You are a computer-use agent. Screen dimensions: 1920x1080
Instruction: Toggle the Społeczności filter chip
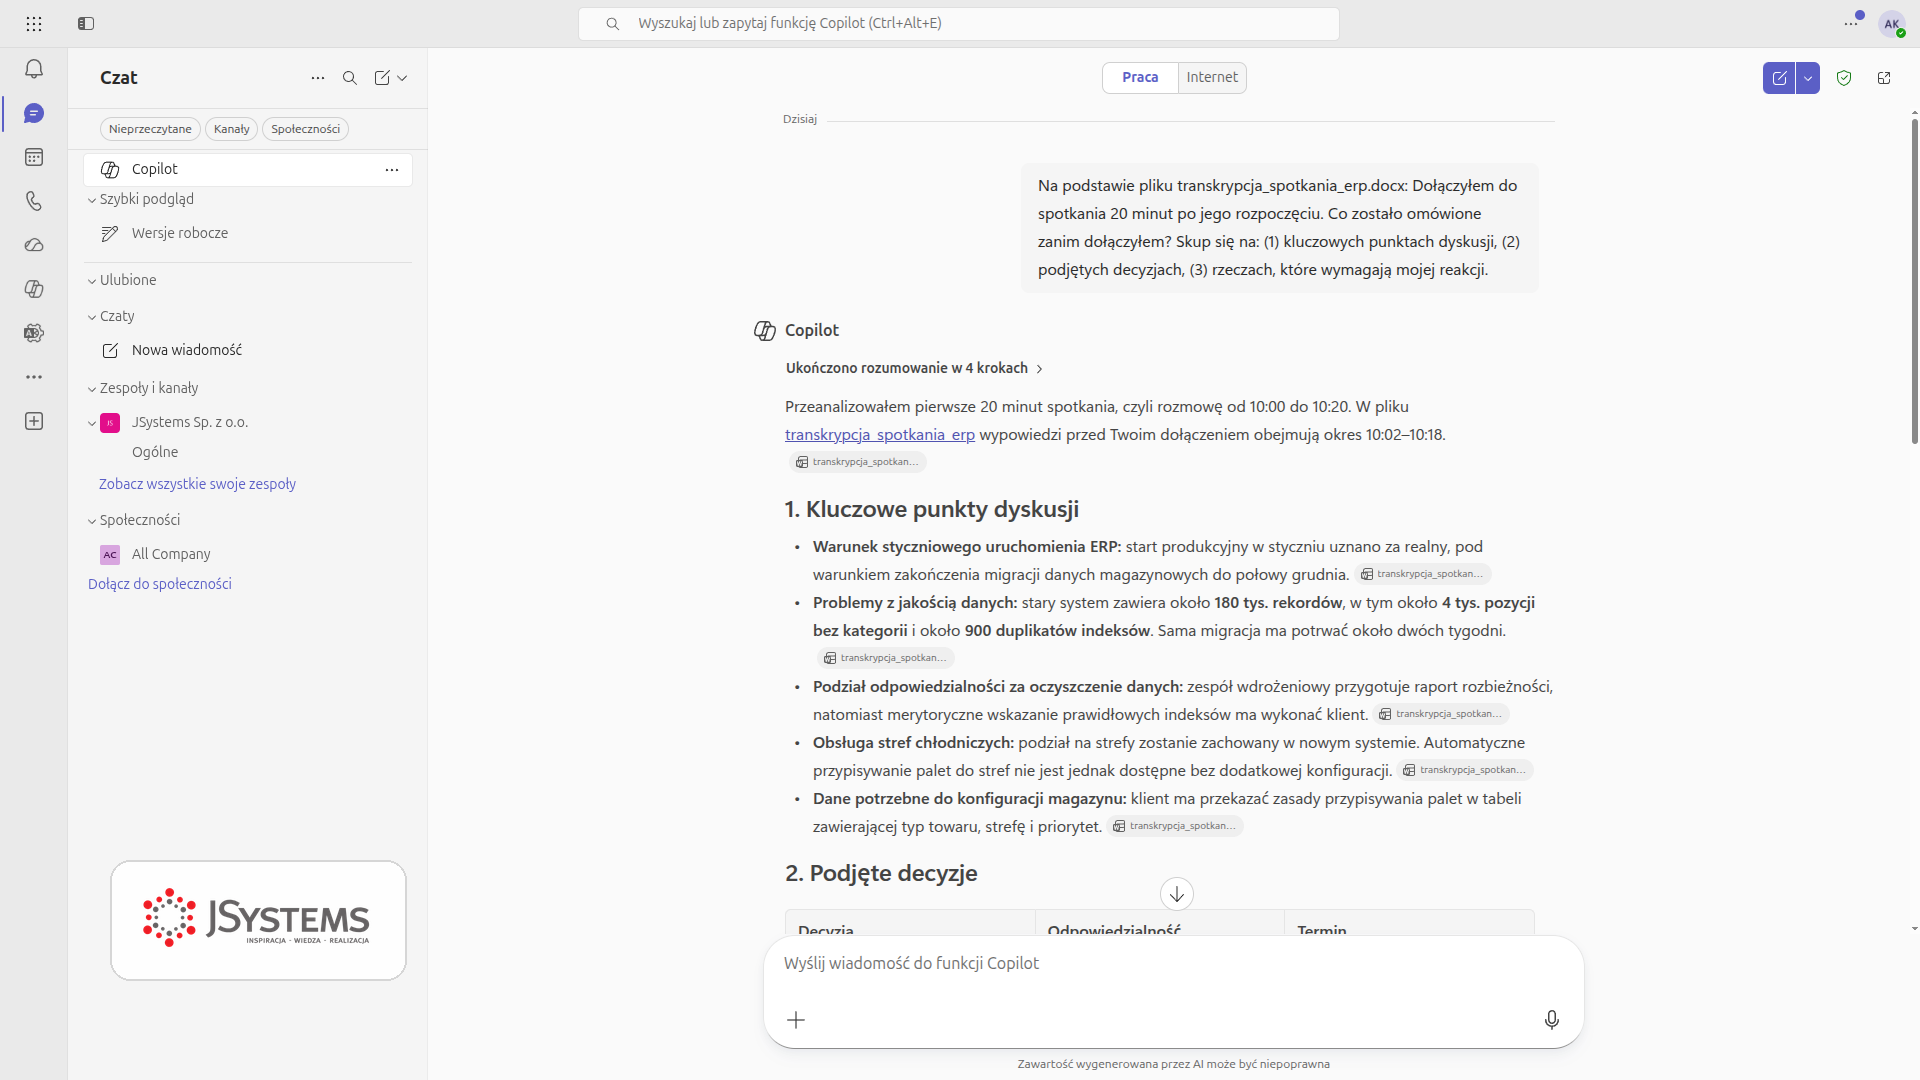click(305, 129)
